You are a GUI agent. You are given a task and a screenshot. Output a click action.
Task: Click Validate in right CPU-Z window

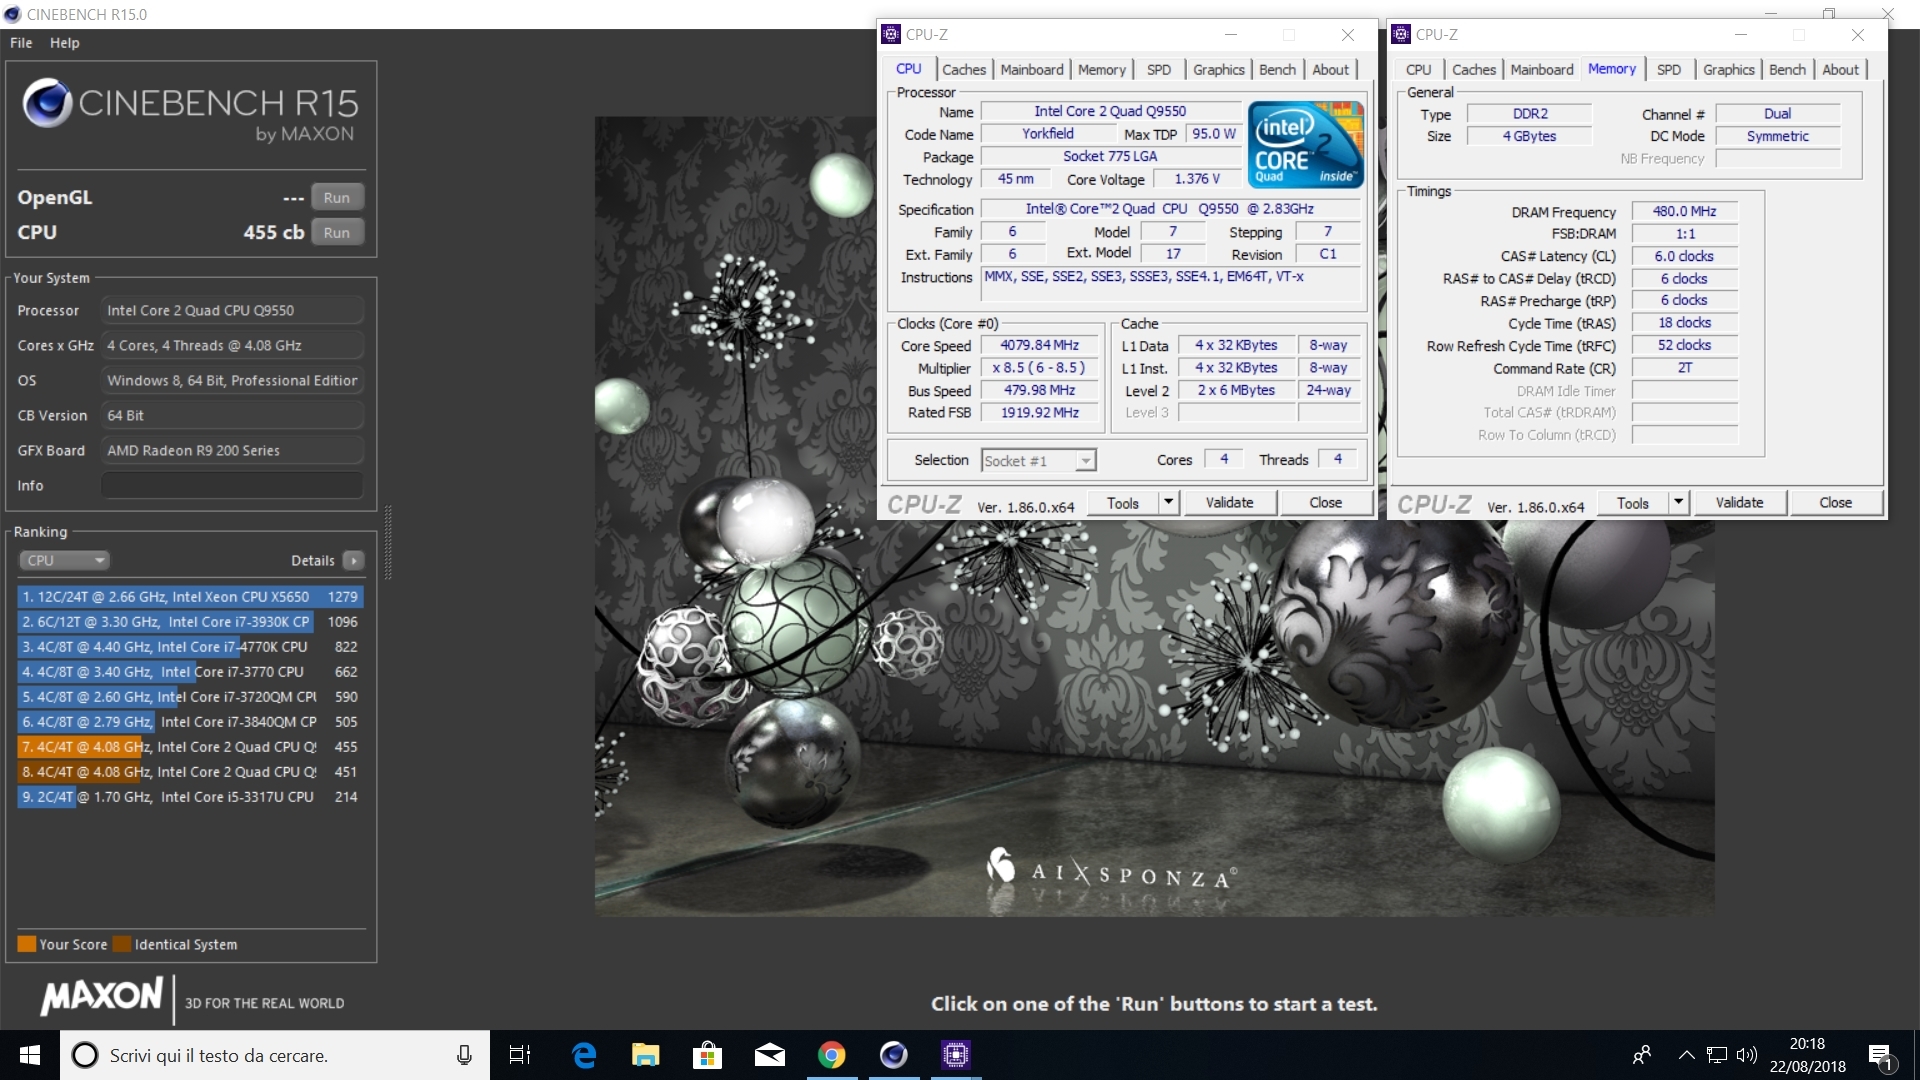pyautogui.click(x=1739, y=503)
